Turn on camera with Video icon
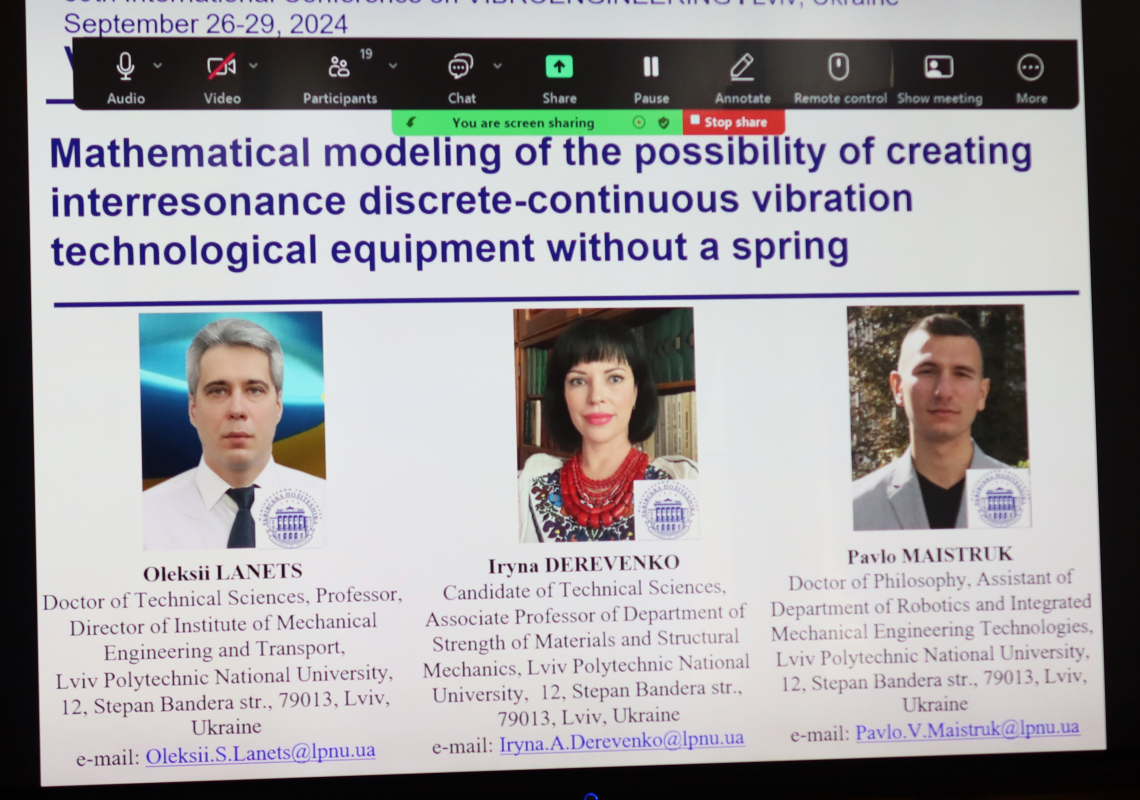1140x800 pixels. [221, 67]
